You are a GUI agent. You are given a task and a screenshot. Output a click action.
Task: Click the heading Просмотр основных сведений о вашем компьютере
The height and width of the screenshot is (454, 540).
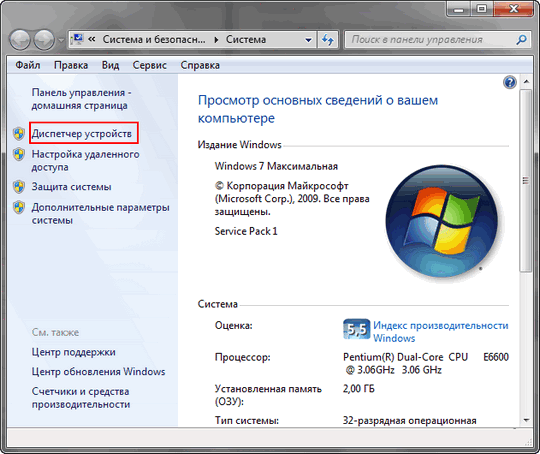click(318, 109)
